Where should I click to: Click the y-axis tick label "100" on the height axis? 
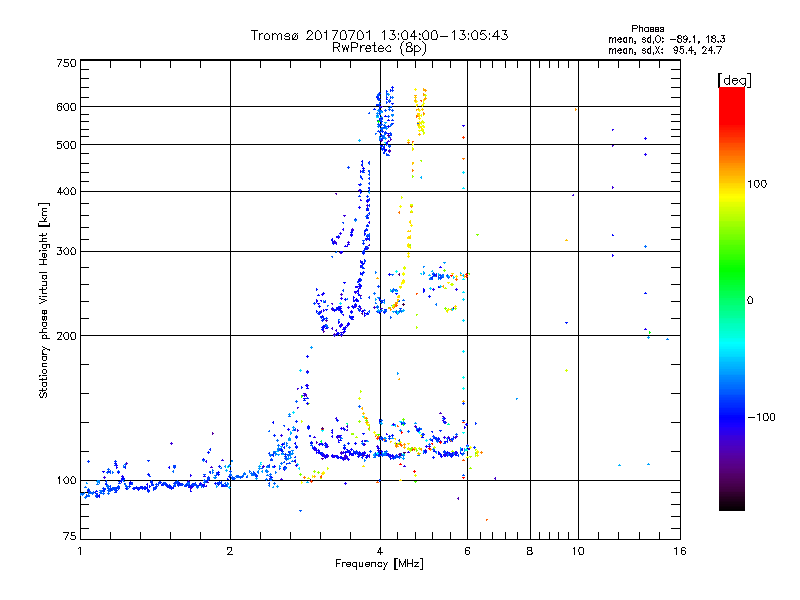tap(66, 481)
